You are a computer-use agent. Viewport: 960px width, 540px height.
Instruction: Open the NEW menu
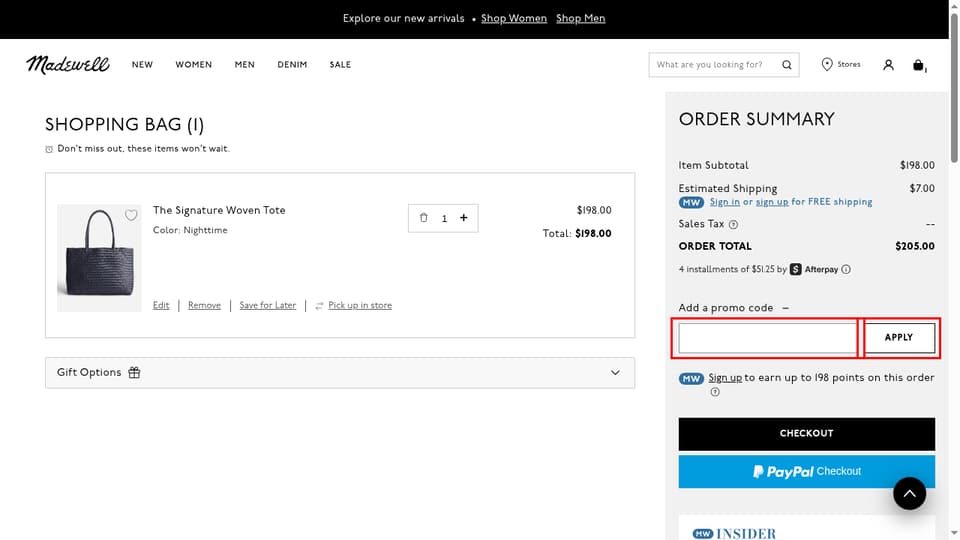point(142,64)
